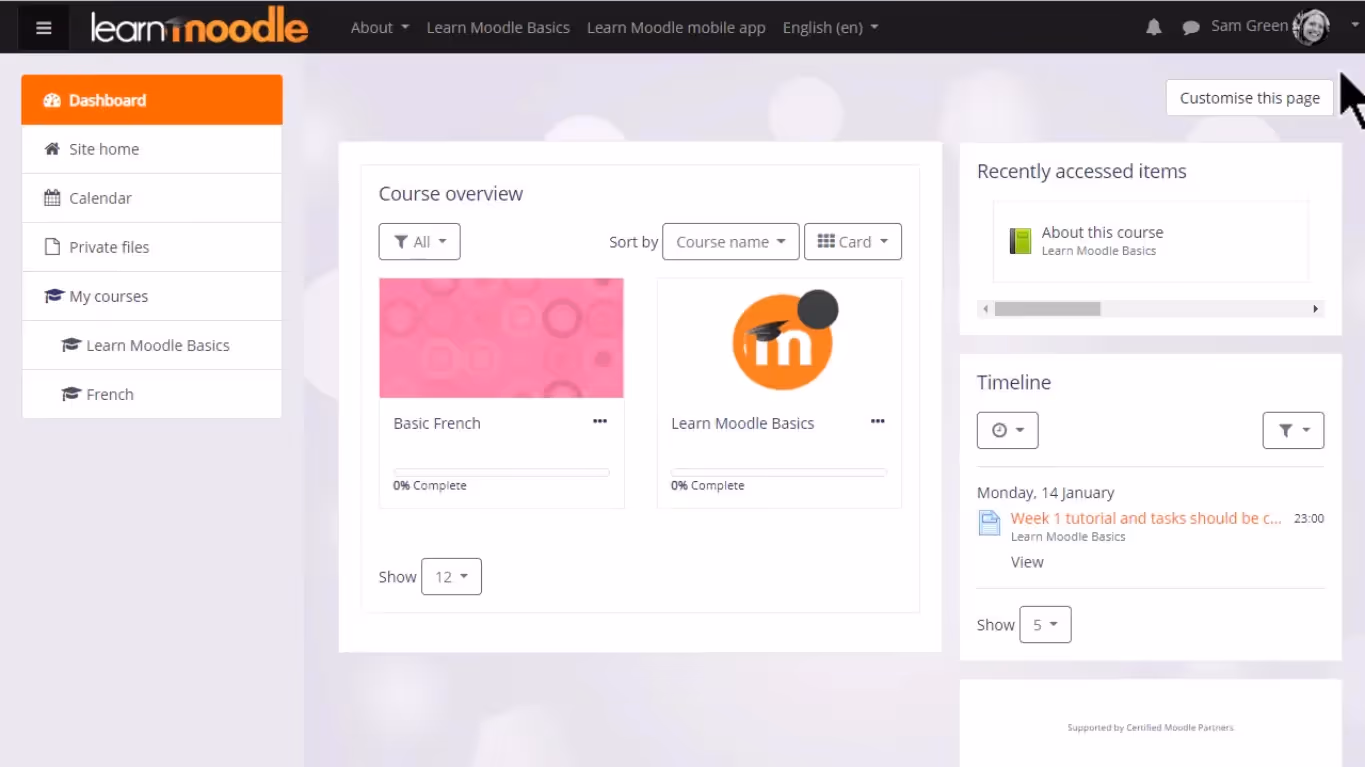Open Timeline clock date filter dropdown
Screen dimensions: 1365x767
click(x=1007, y=430)
